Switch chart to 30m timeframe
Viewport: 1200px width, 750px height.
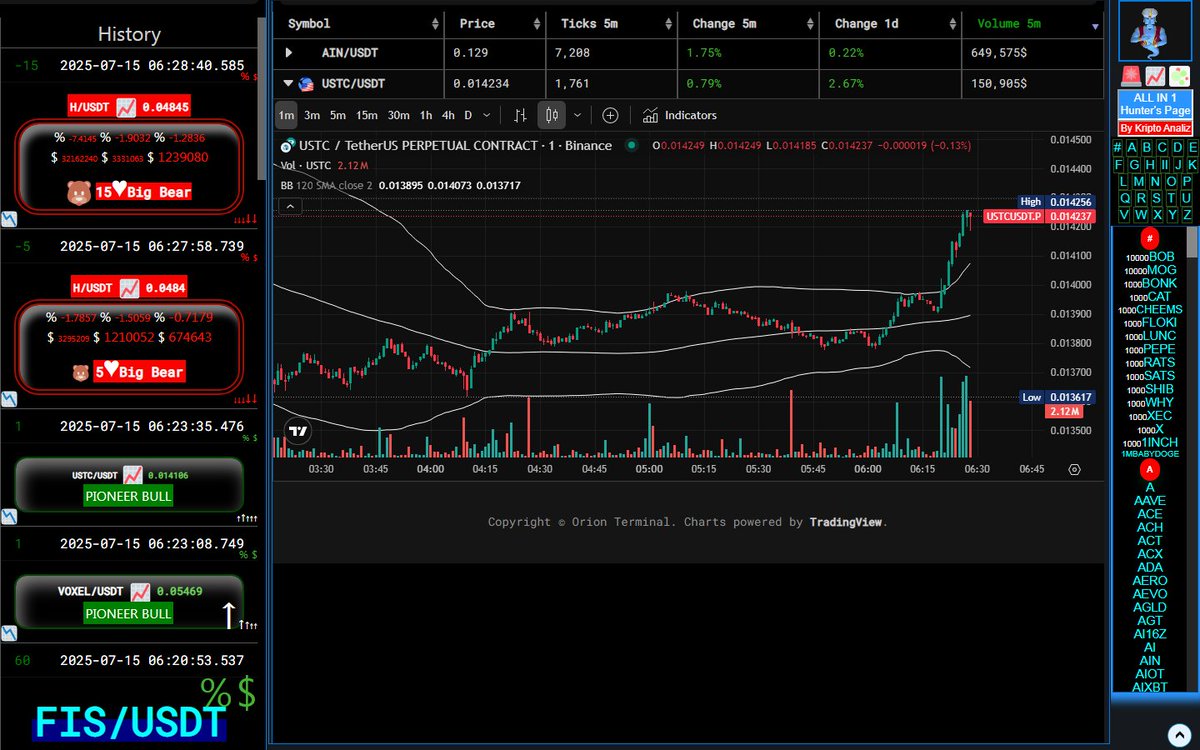click(398, 115)
